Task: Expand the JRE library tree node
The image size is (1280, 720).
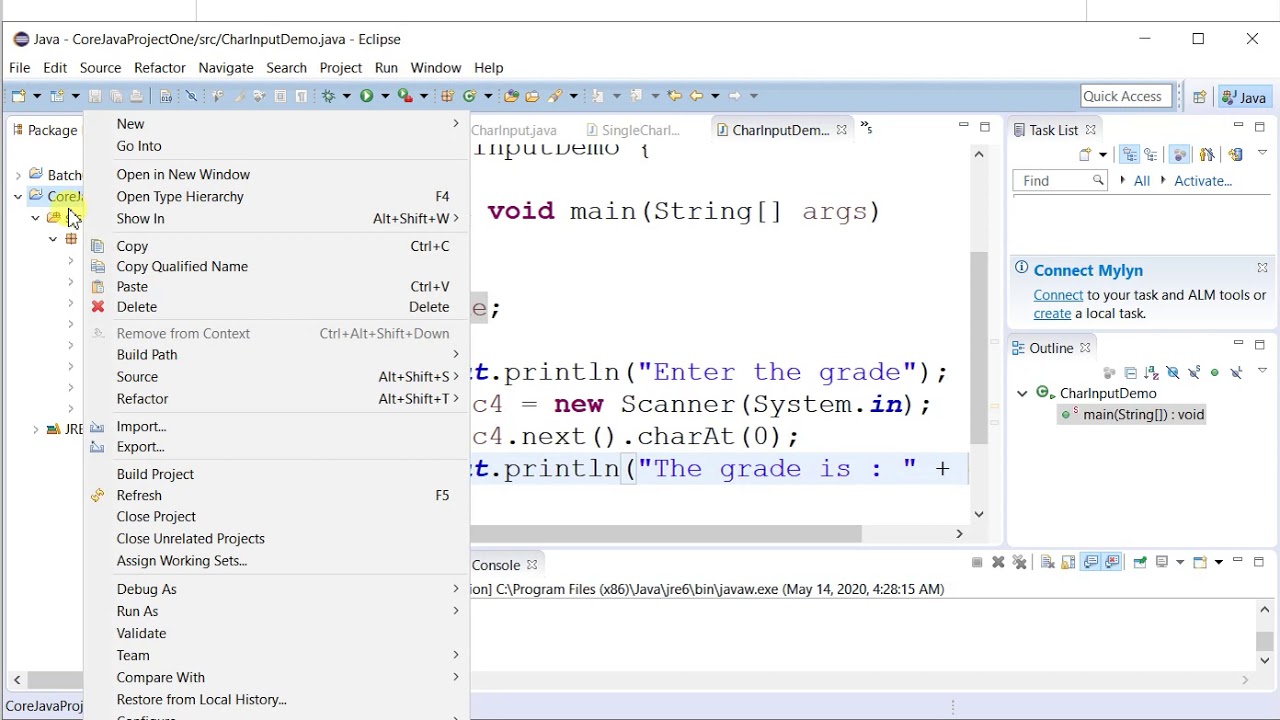Action: 36,429
